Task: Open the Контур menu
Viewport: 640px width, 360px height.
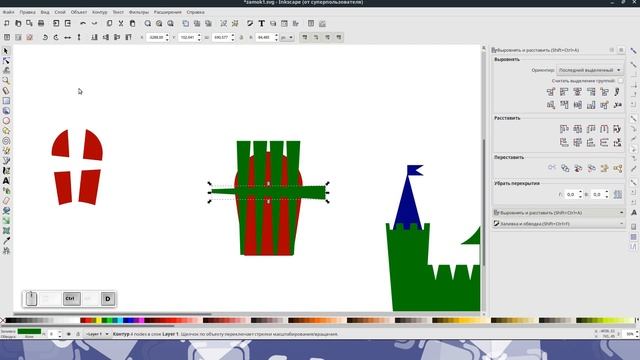Action: coord(100,12)
